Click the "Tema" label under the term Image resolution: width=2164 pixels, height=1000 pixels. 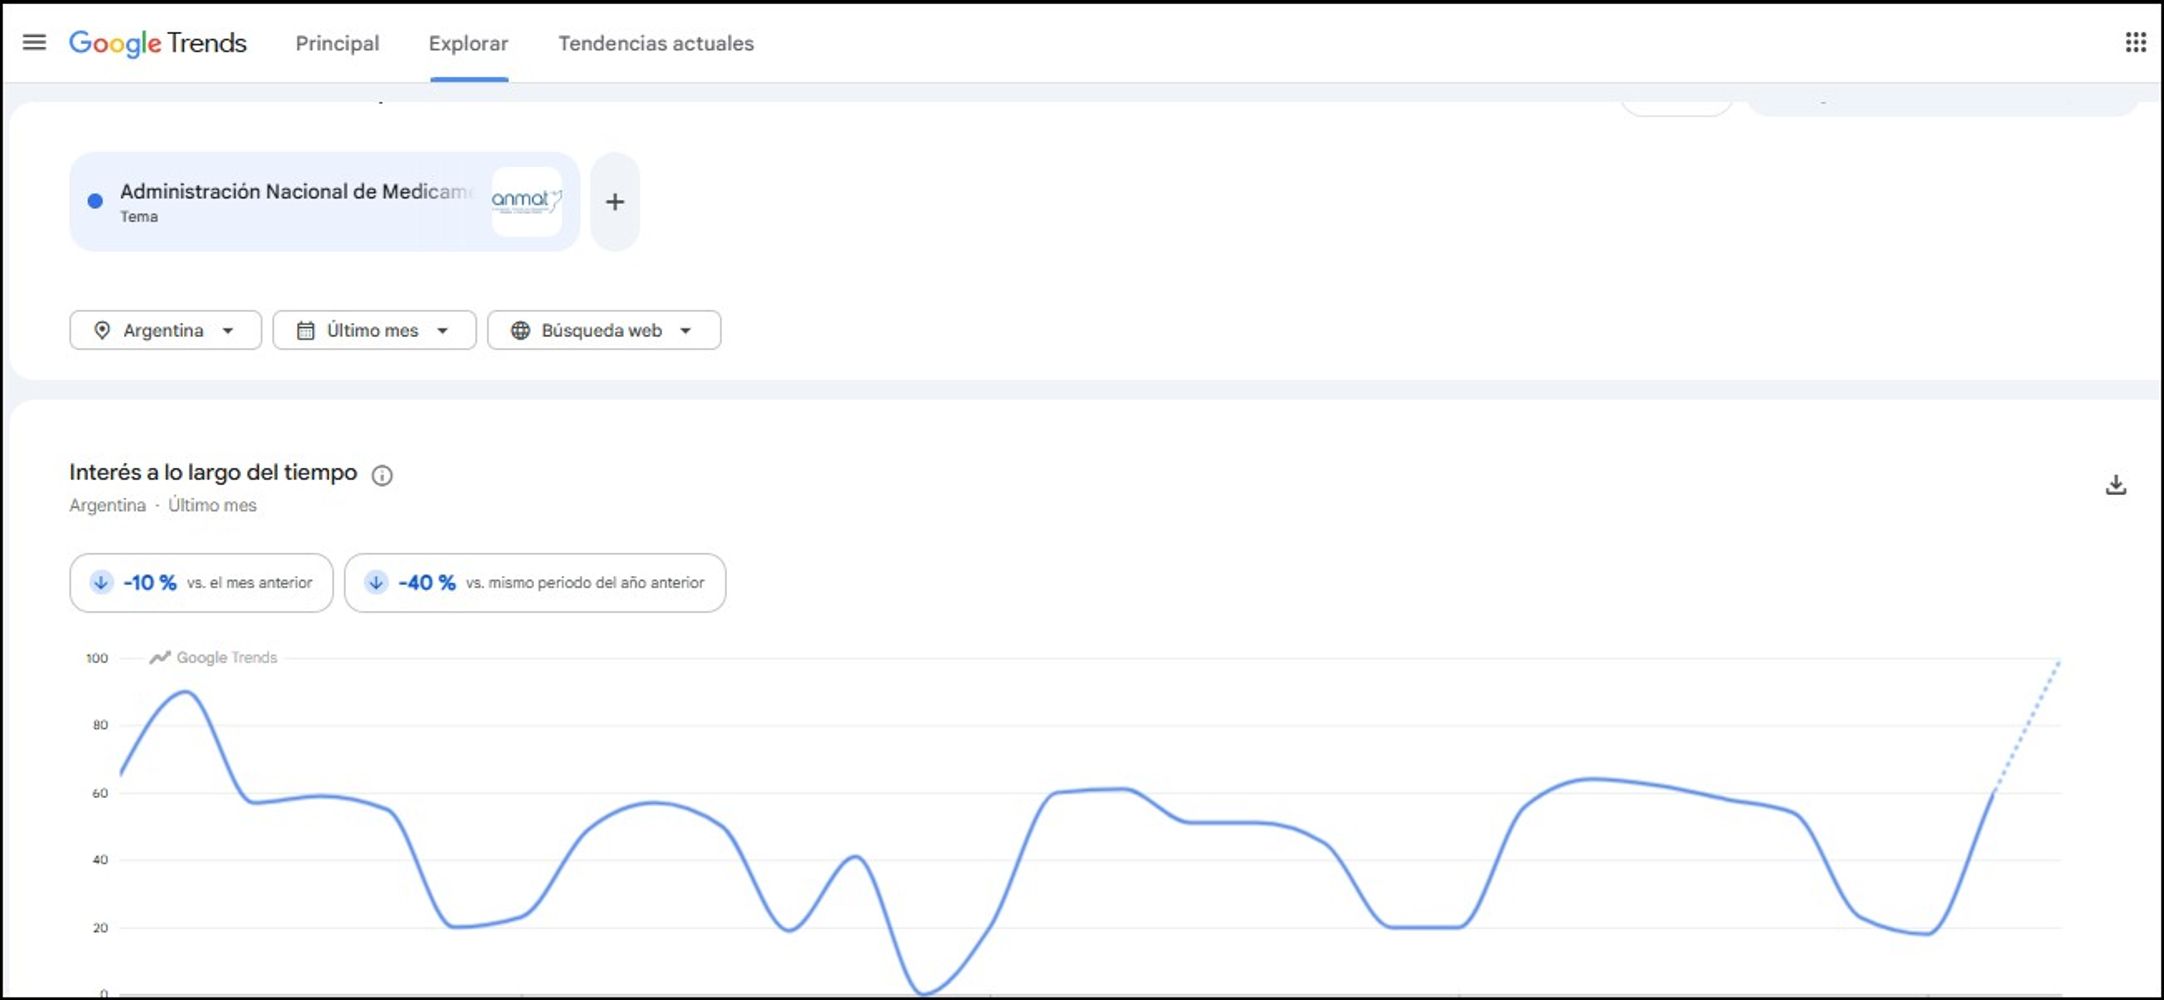point(139,217)
